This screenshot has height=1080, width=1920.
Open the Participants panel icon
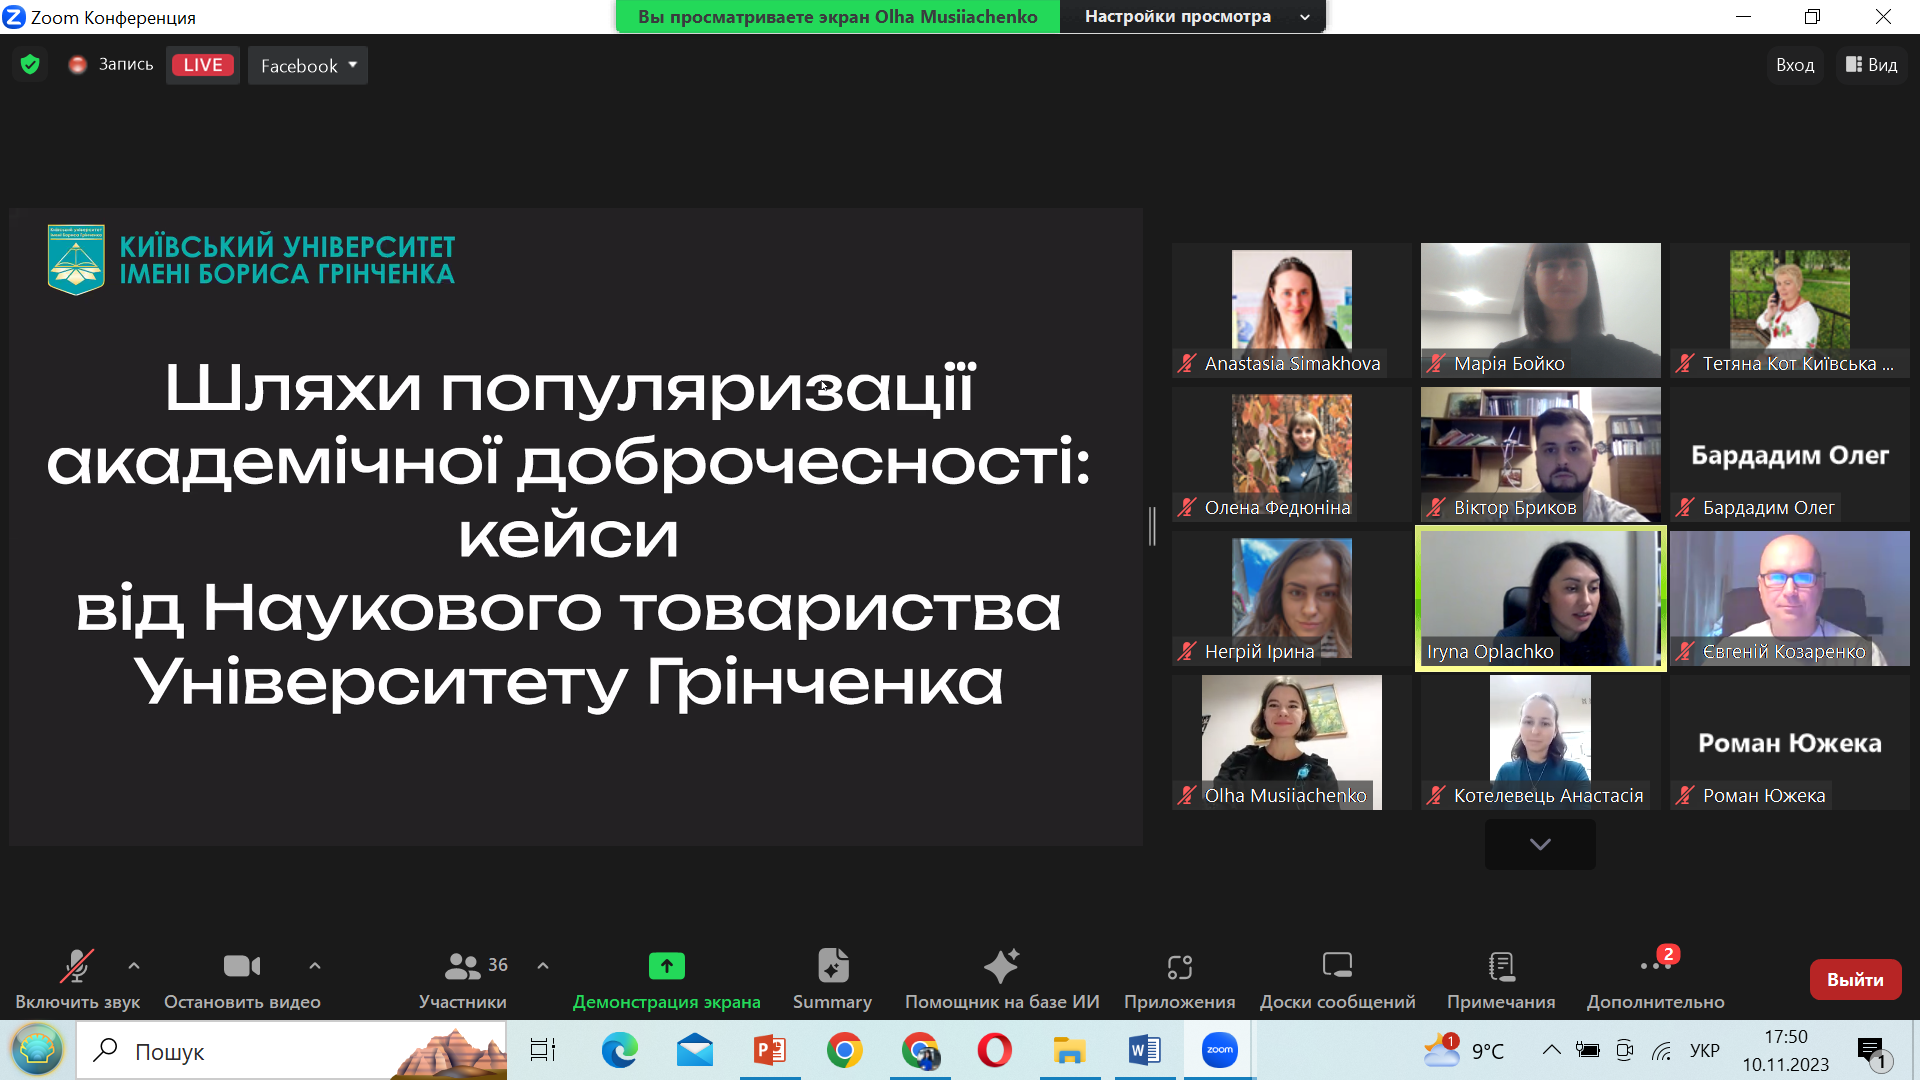462,966
